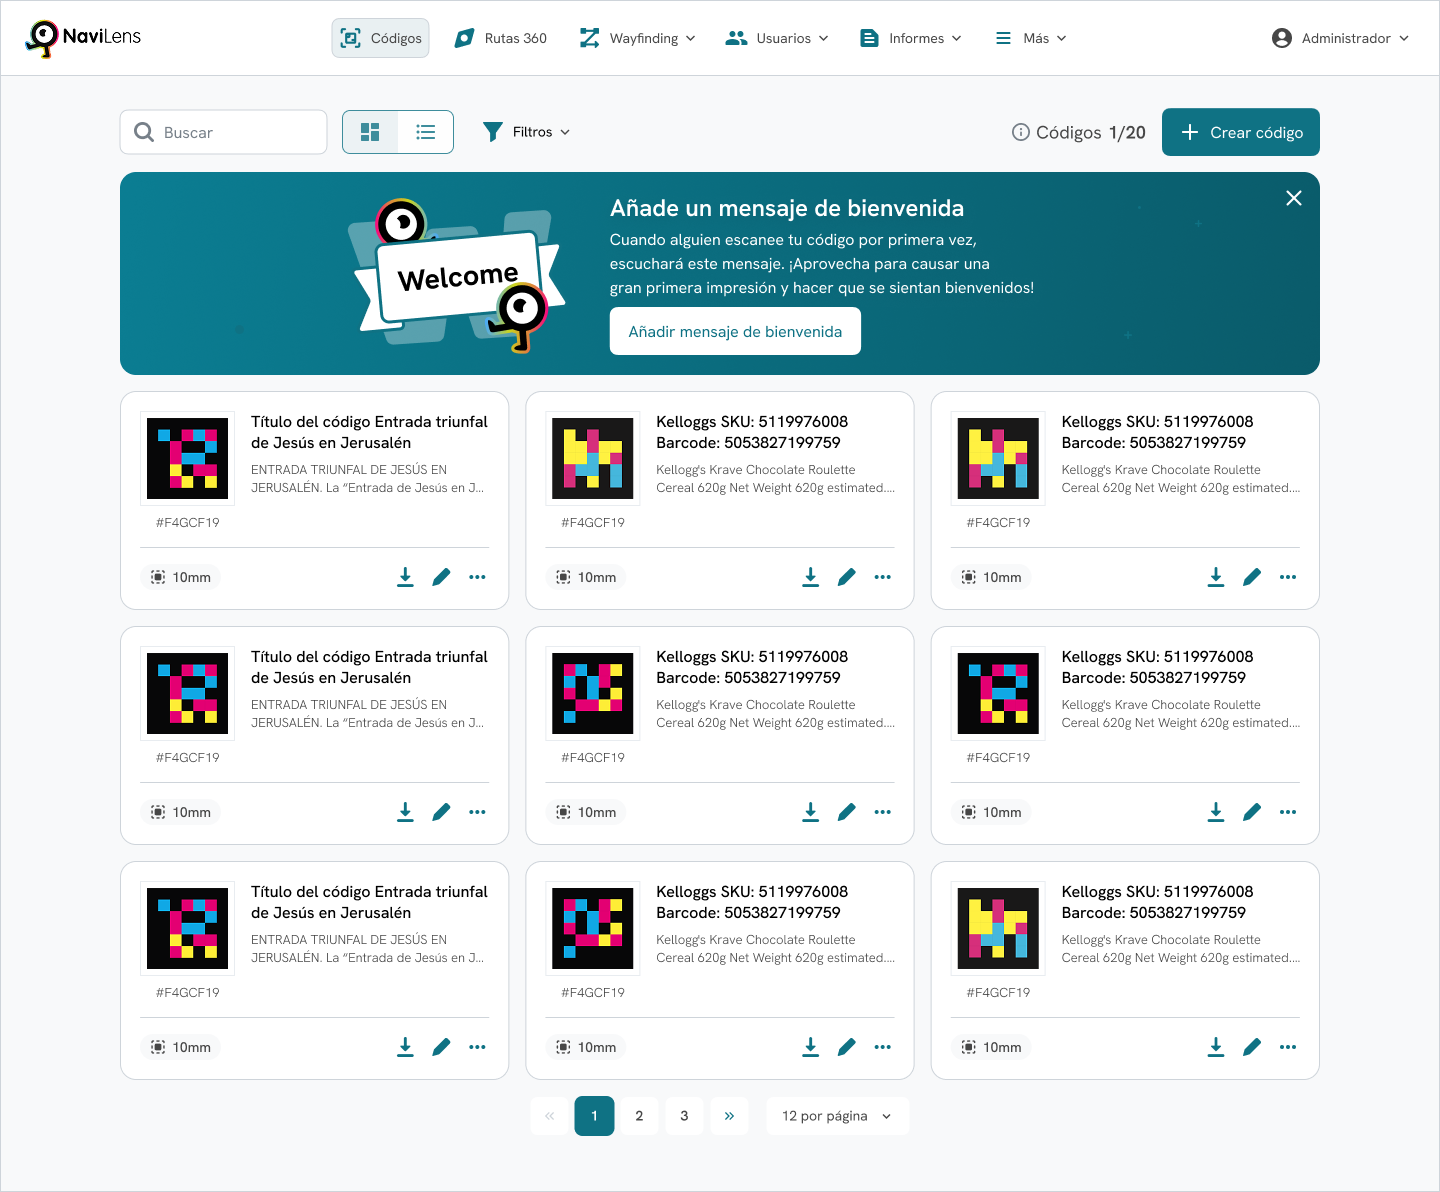Image resolution: width=1440 pixels, height=1192 pixels.
Task: Open the 12 por página selector
Action: (837, 1116)
